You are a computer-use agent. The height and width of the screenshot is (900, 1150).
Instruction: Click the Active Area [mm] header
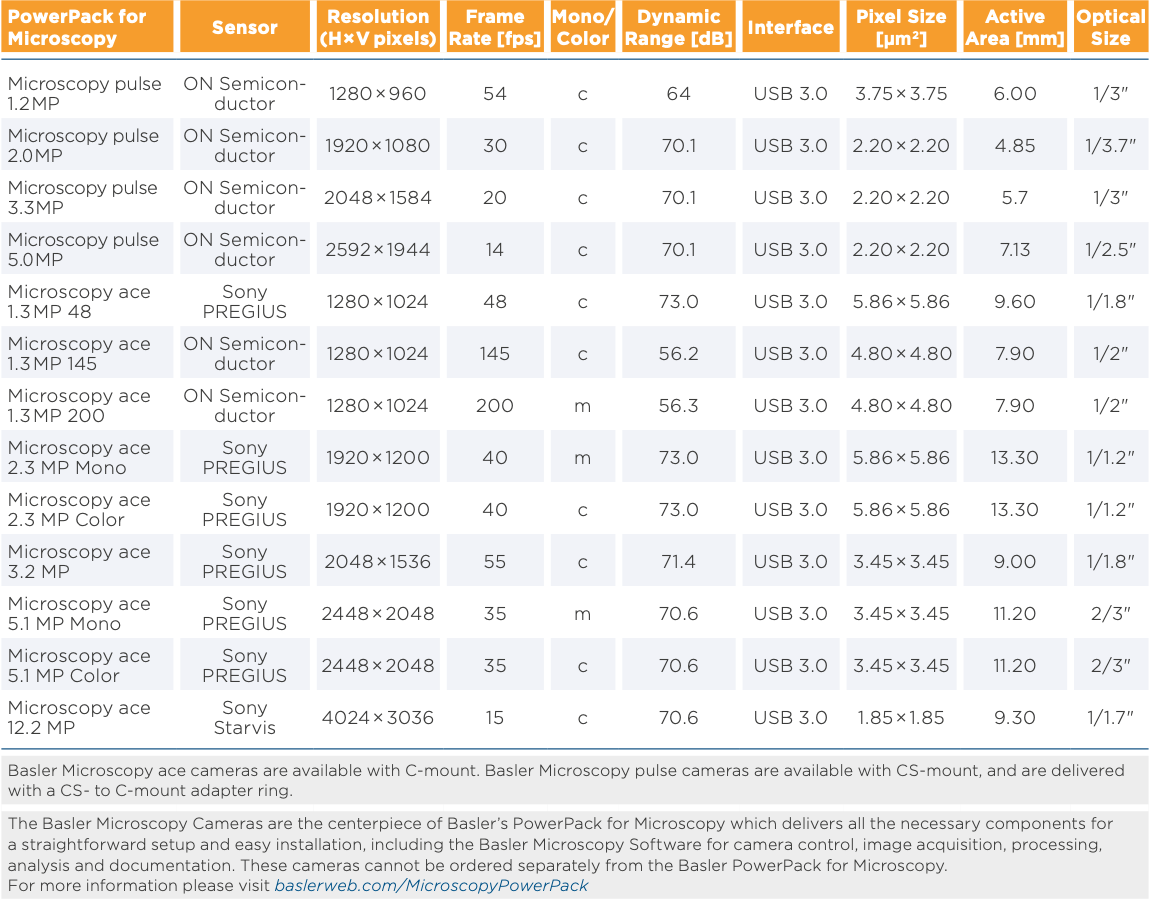tap(1015, 27)
